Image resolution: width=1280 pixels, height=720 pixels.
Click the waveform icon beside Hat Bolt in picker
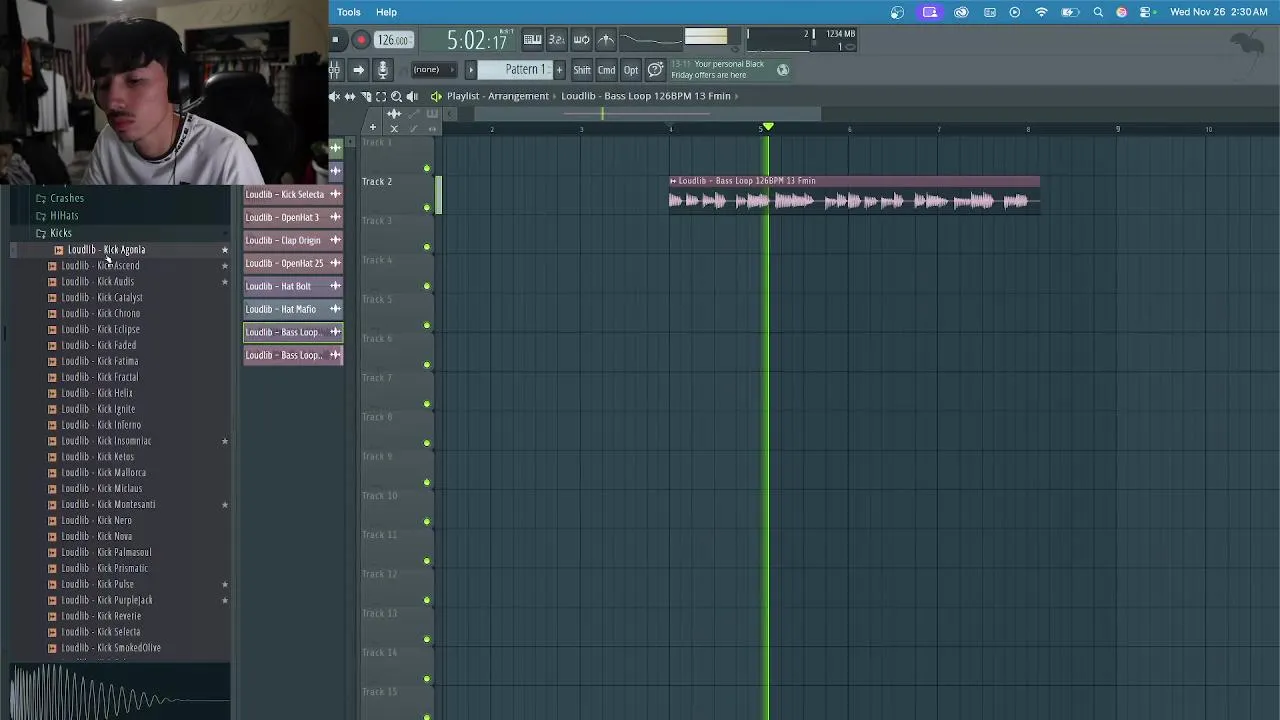click(x=335, y=286)
